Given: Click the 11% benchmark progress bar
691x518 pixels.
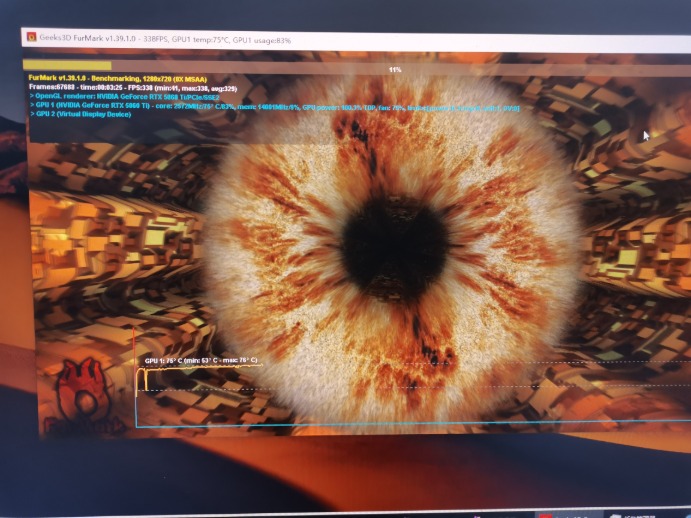Looking at the screenshot, I should coord(394,69).
